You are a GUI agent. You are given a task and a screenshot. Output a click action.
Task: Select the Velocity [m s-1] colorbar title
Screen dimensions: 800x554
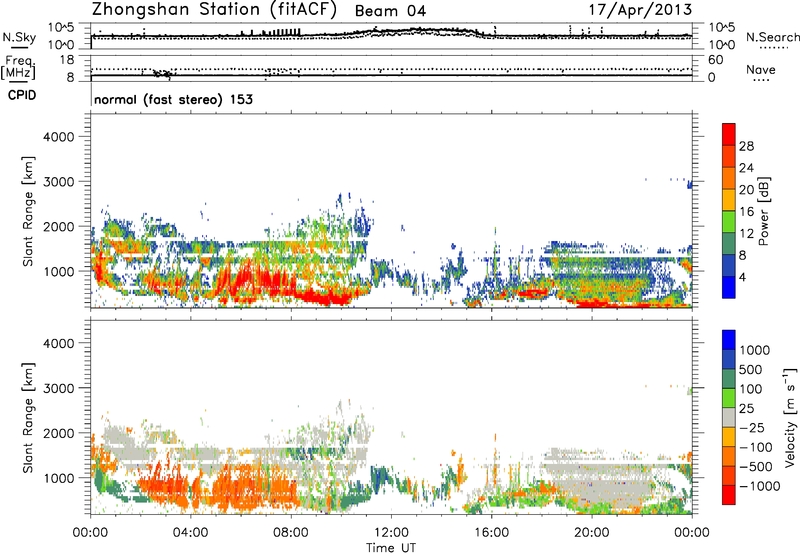coord(790,417)
